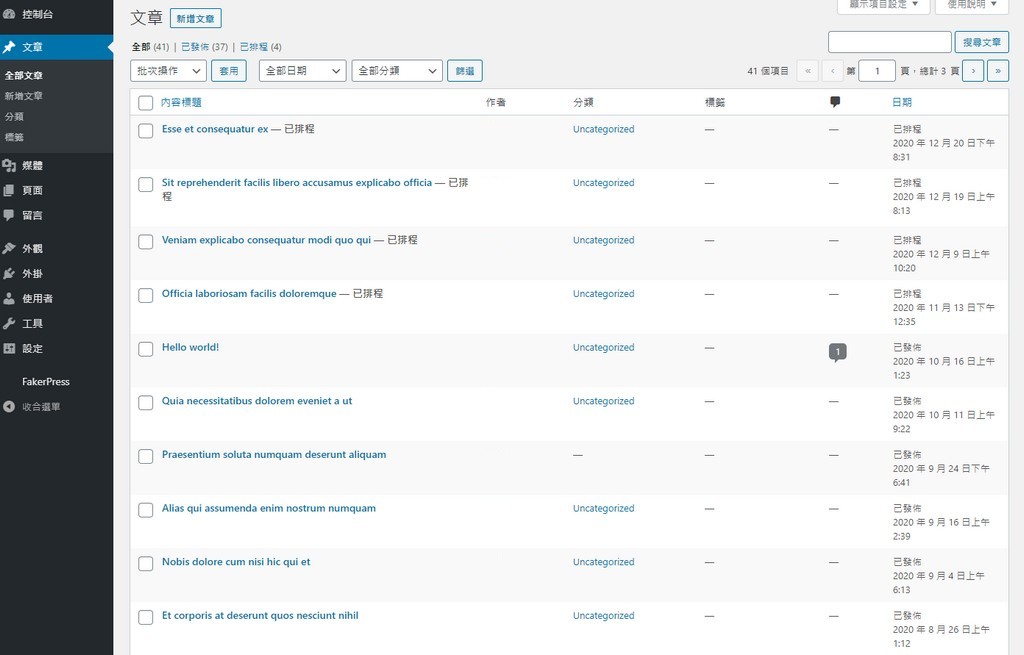Image resolution: width=1024 pixels, height=655 pixels.
Task: Open the post titled Praesentium soluta numquam deserunt aliquam
Action: 274,455
